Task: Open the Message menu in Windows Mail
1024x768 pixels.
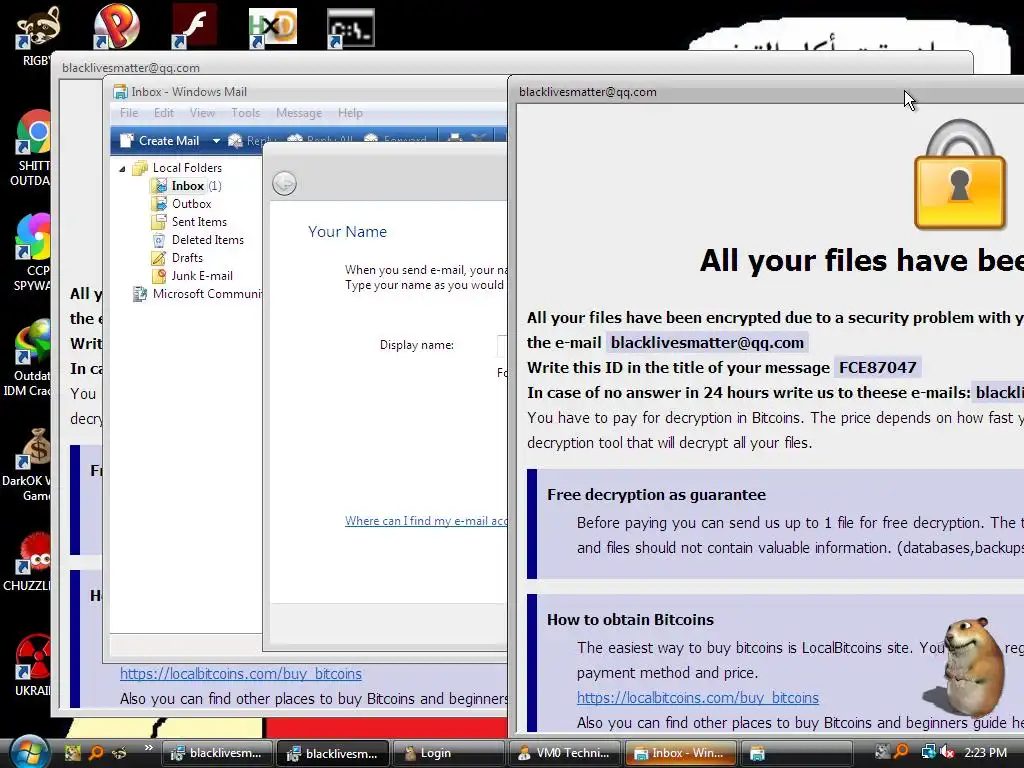Action: point(299,113)
